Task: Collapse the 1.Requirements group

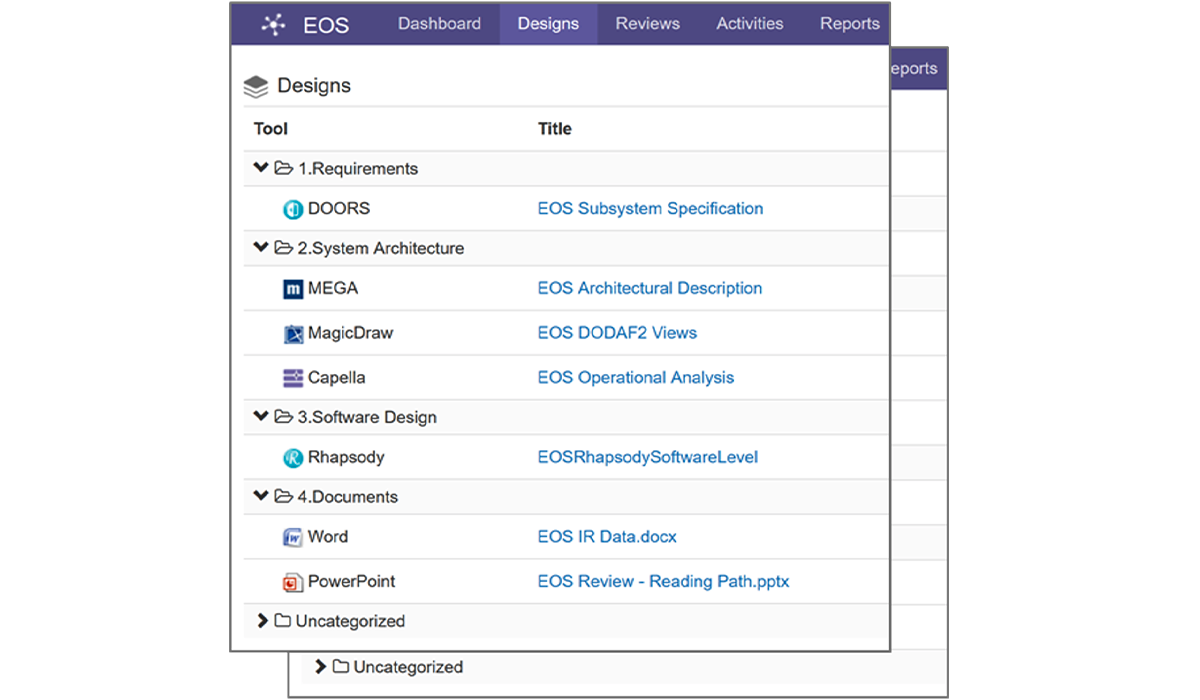Action: point(261,168)
